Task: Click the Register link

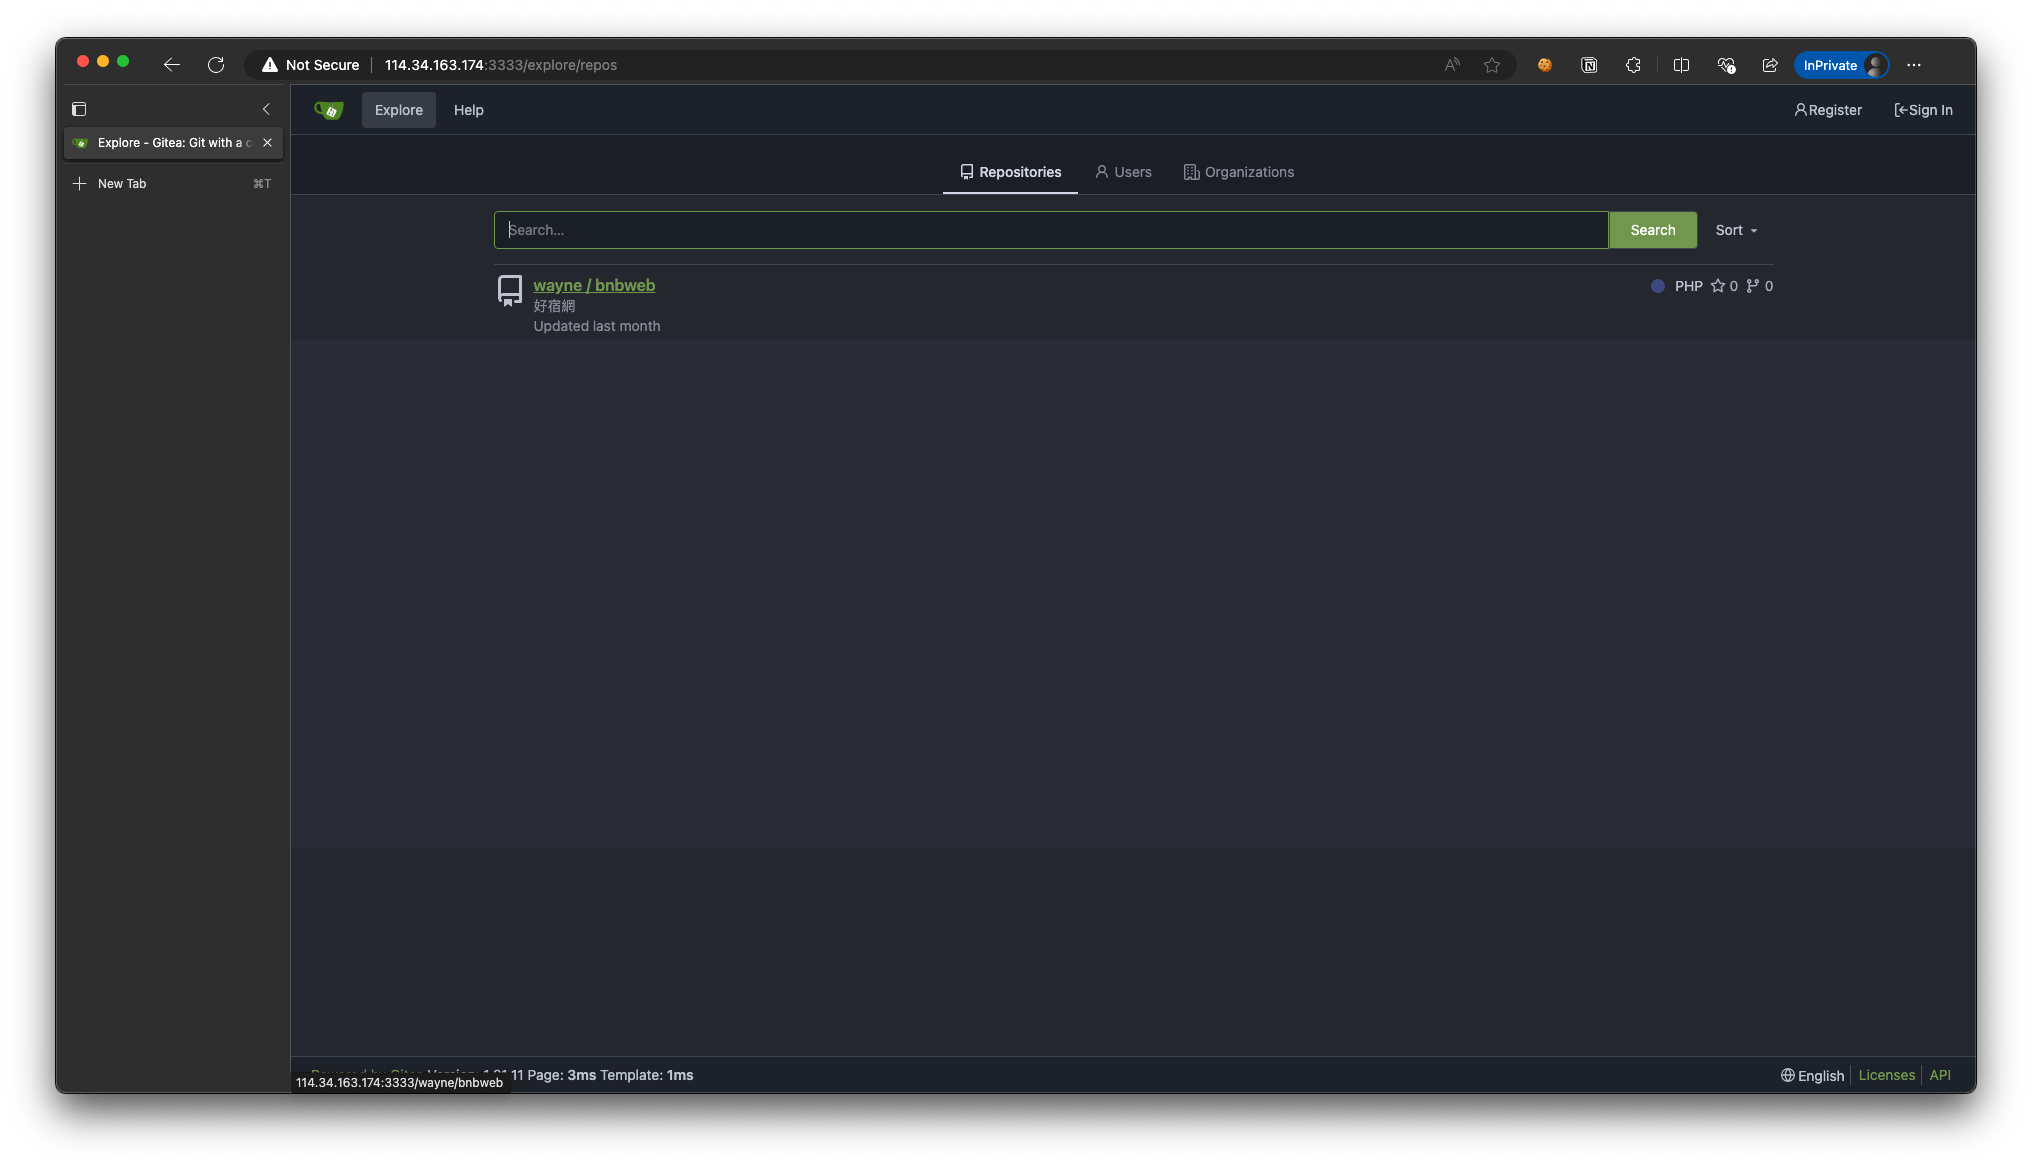Action: tap(1828, 110)
